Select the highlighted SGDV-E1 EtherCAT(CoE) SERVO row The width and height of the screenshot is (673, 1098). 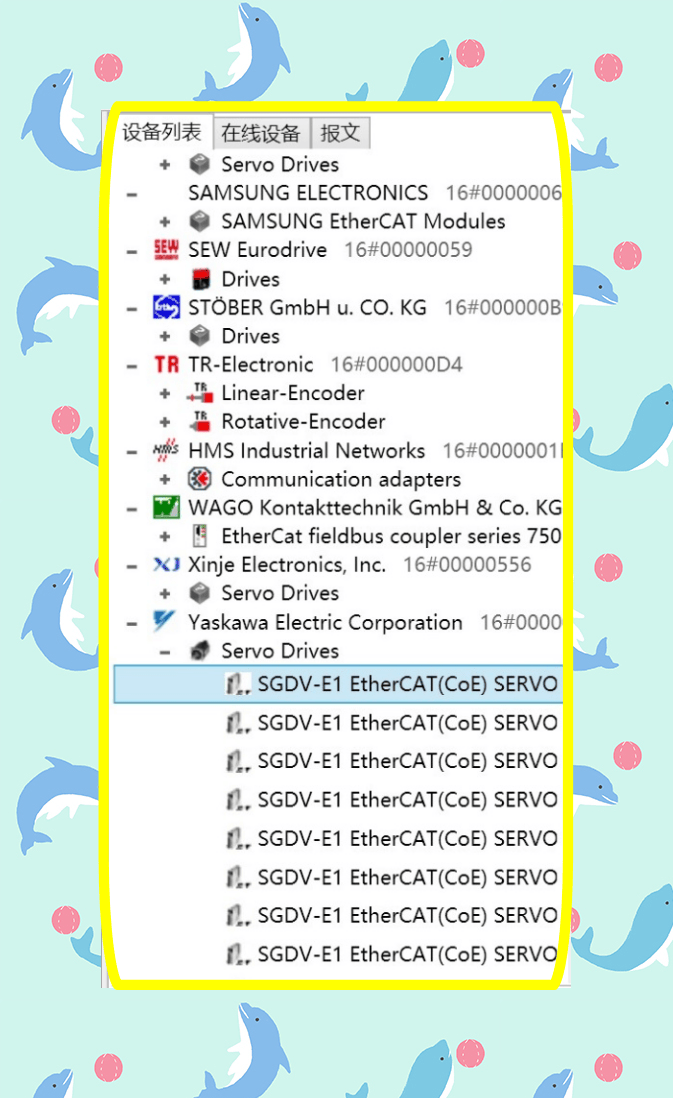pyautogui.click(x=338, y=684)
